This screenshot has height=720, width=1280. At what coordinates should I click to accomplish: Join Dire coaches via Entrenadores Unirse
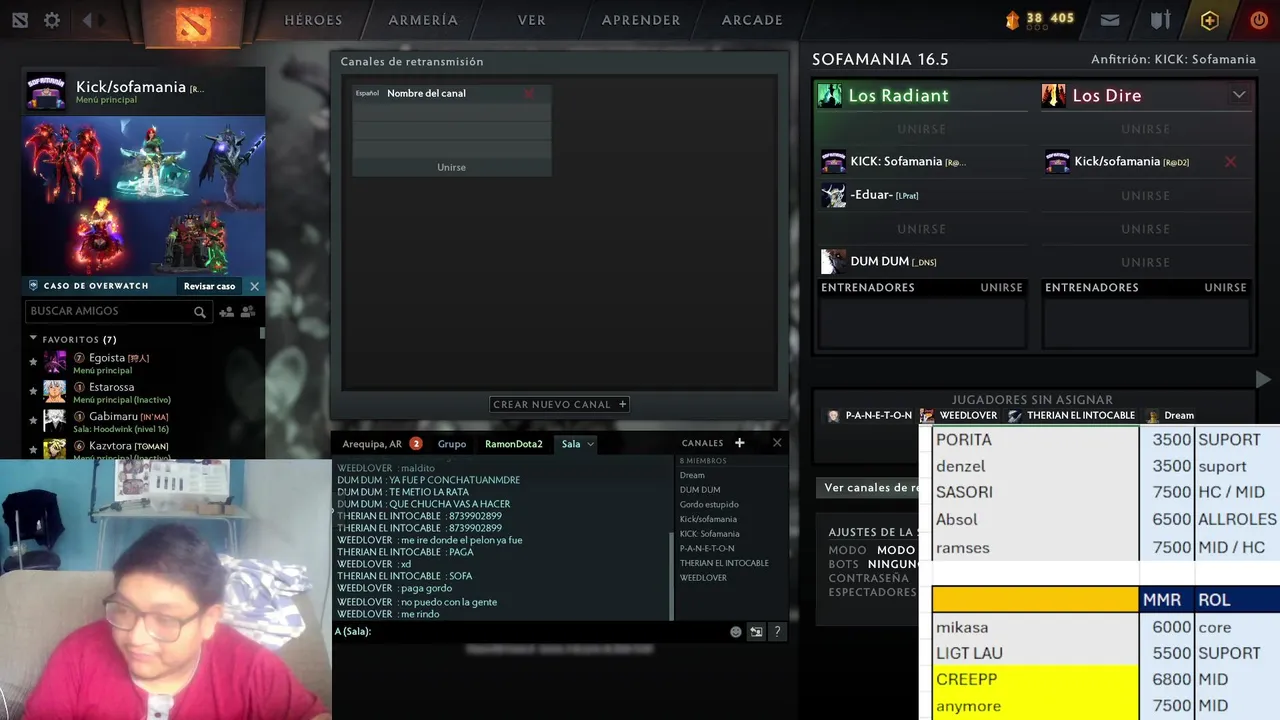(1225, 288)
